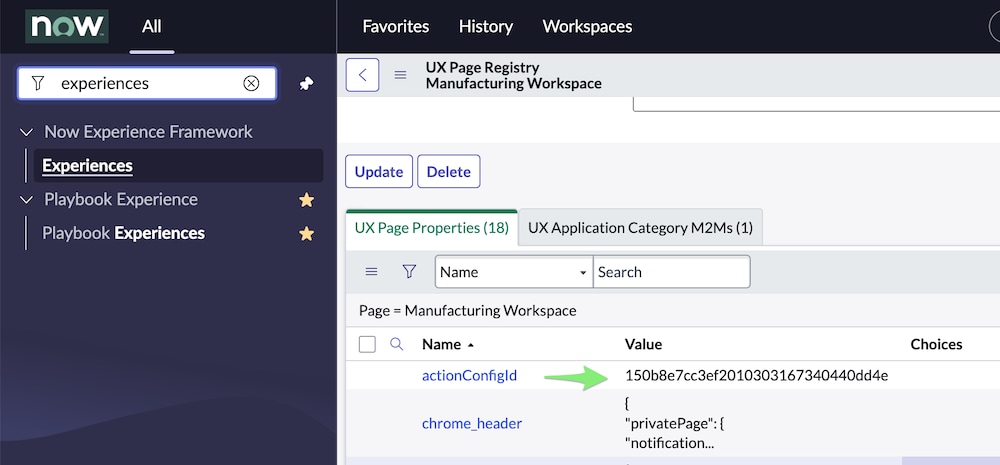Click the Choices column header

[x=936, y=344]
